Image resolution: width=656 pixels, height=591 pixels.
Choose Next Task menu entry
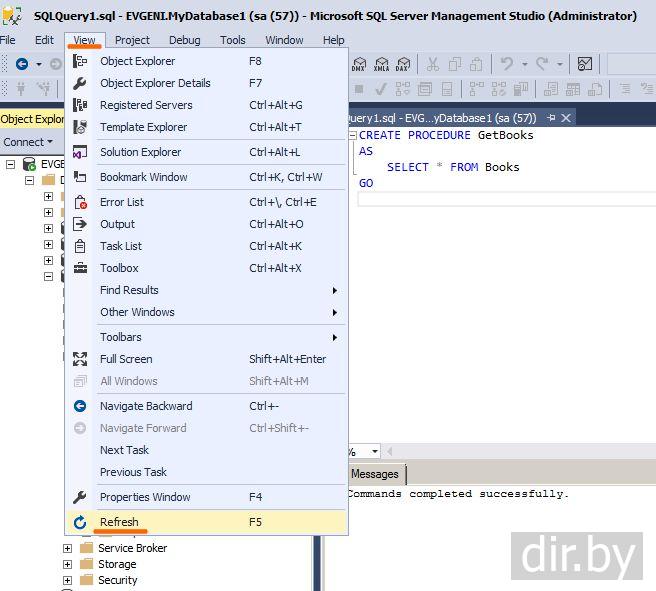point(207,450)
